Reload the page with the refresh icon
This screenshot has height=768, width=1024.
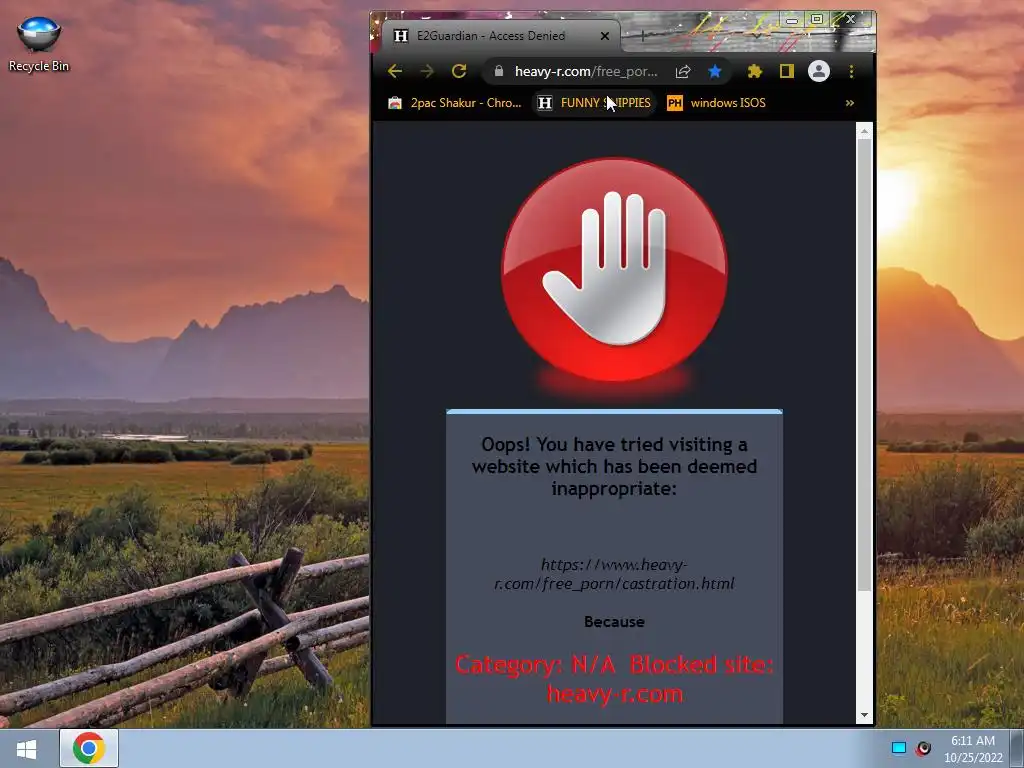pyautogui.click(x=459, y=71)
